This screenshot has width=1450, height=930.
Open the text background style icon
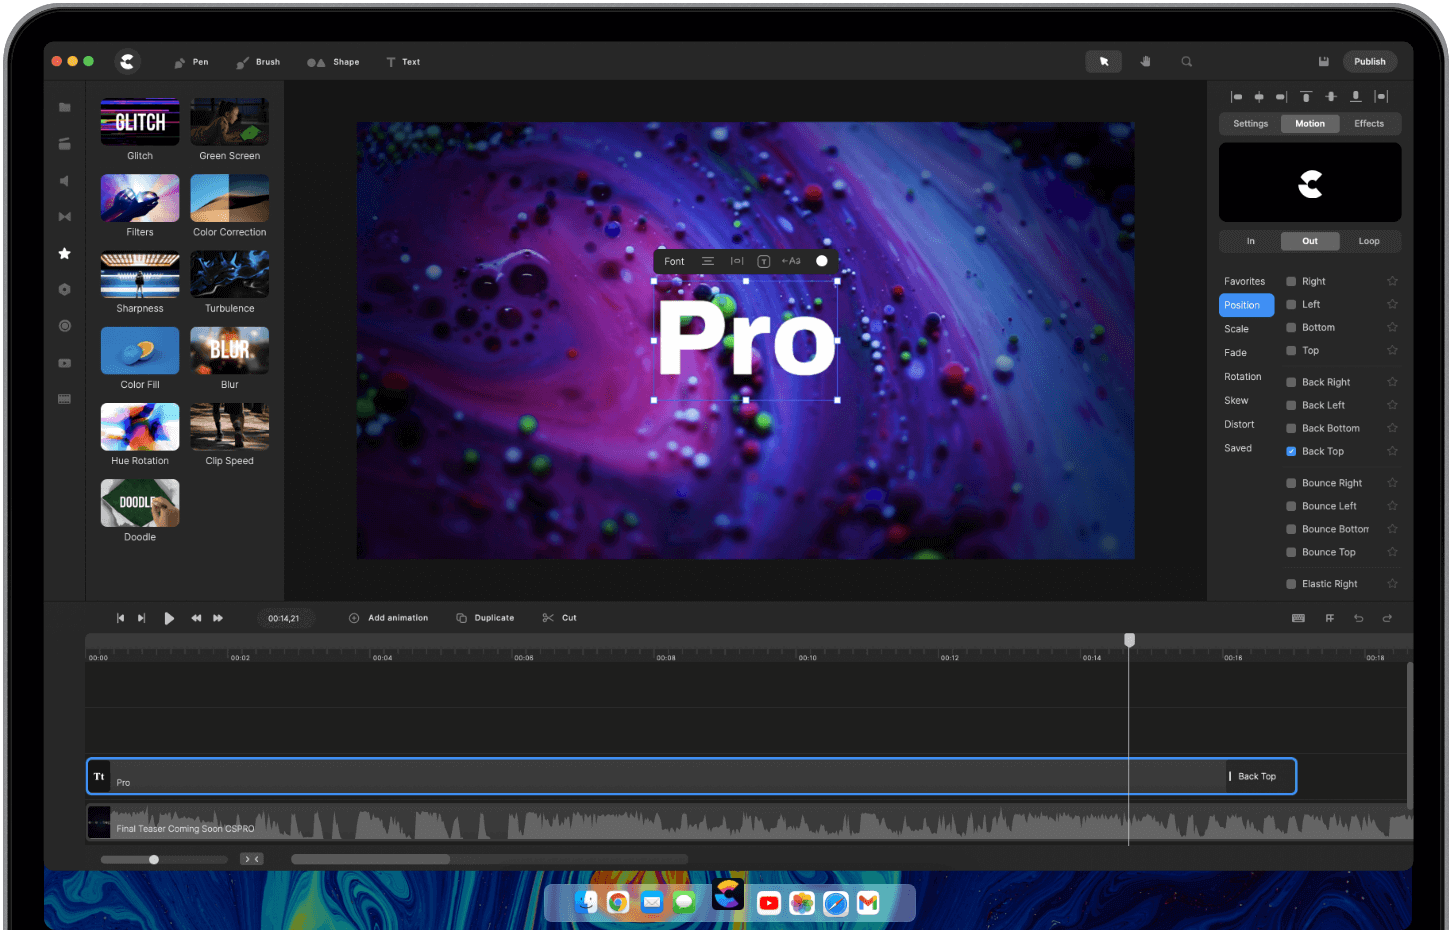763,261
